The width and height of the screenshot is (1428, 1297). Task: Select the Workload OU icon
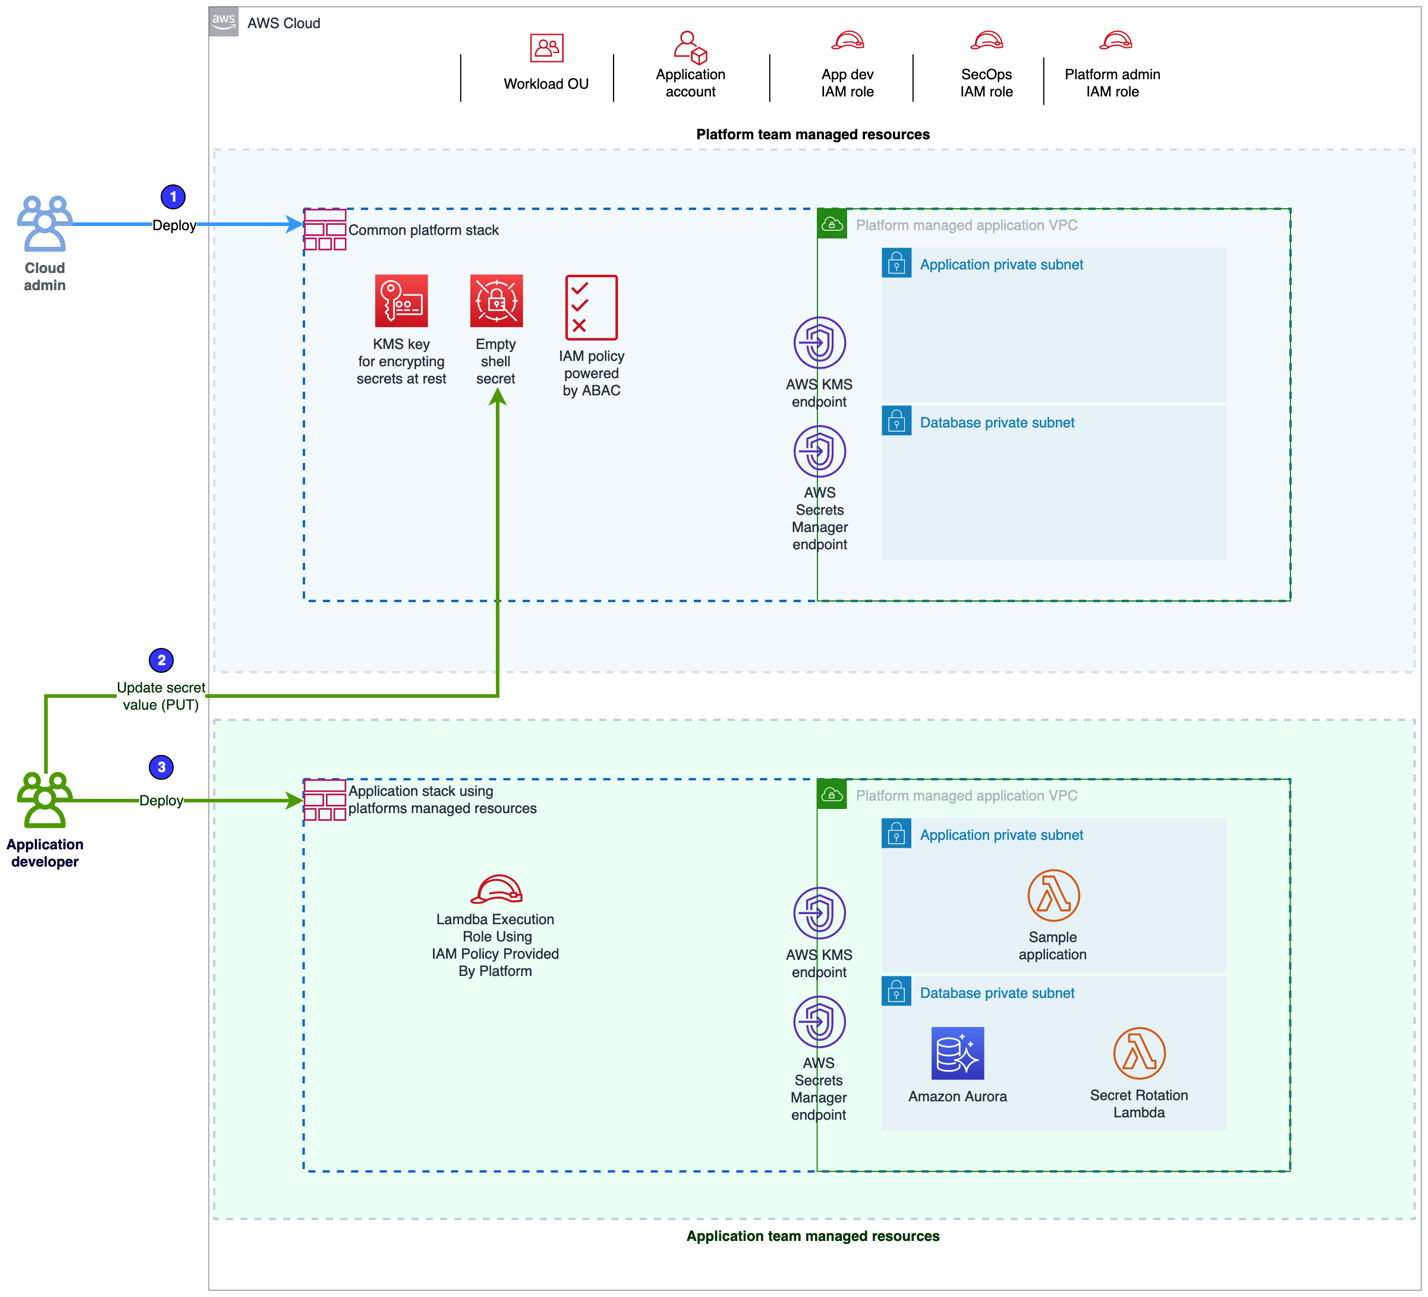pos(545,46)
